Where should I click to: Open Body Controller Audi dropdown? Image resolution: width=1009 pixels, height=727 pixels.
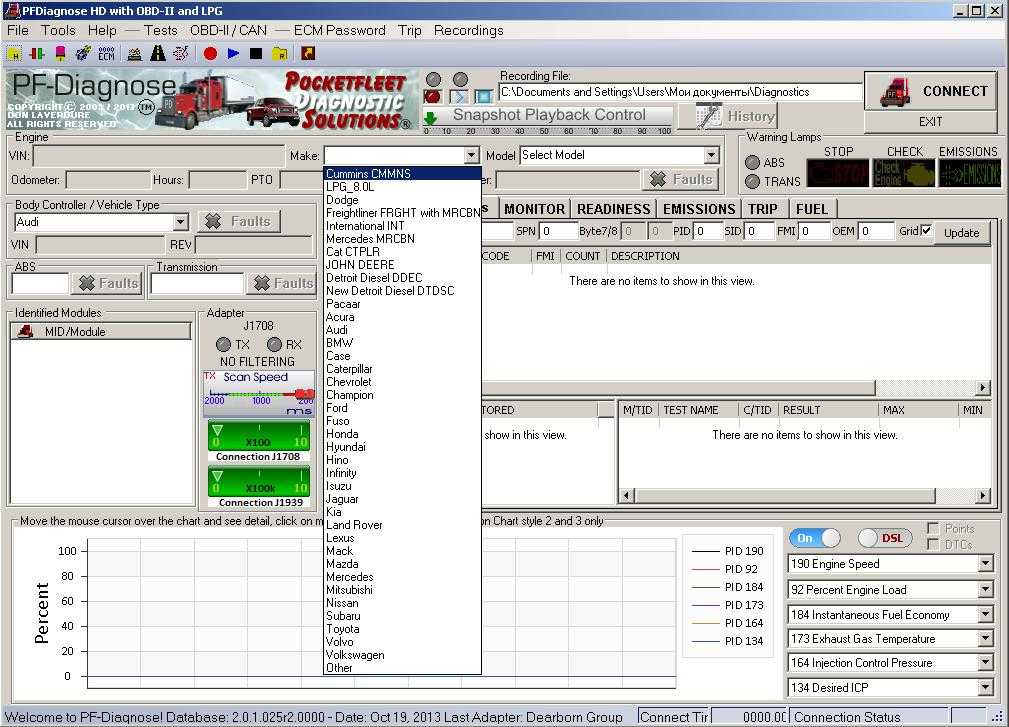[181, 222]
